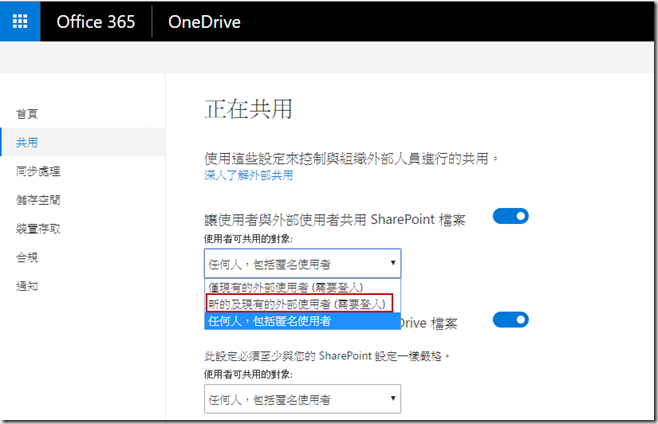Open 儲存空間 in the sidebar
Screen dimensions: 658x424
(x=38, y=200)
